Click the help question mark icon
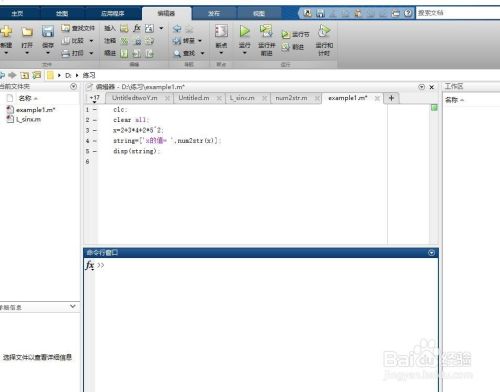Image resolution: width=500 pixels, height=392 pixels. [x=408, y=13]
